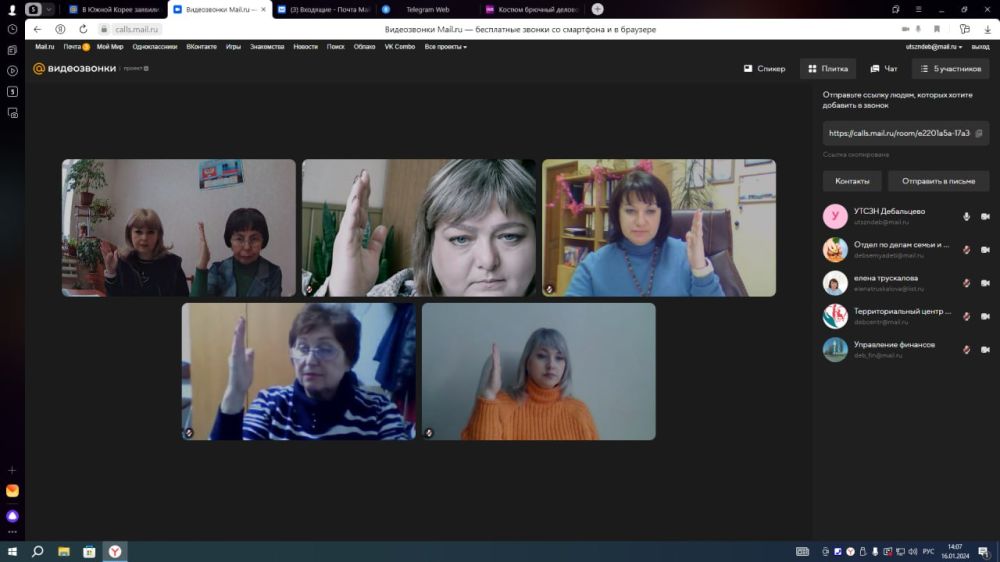This screenshot has width=1000, height=562.
Task: Expand tab group dropdown arrow
Action: coord(48,10)
